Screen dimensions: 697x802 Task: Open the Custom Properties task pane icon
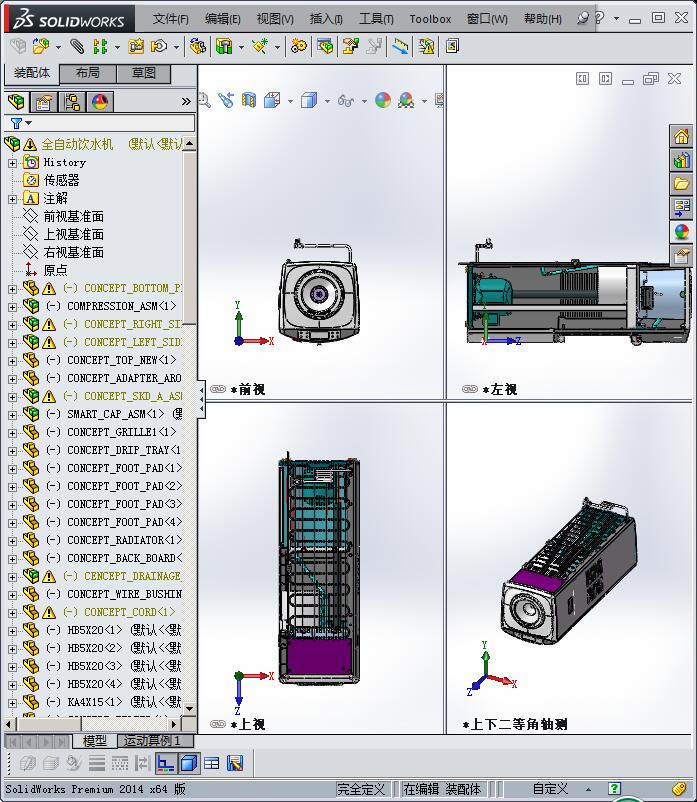(681, 255)
